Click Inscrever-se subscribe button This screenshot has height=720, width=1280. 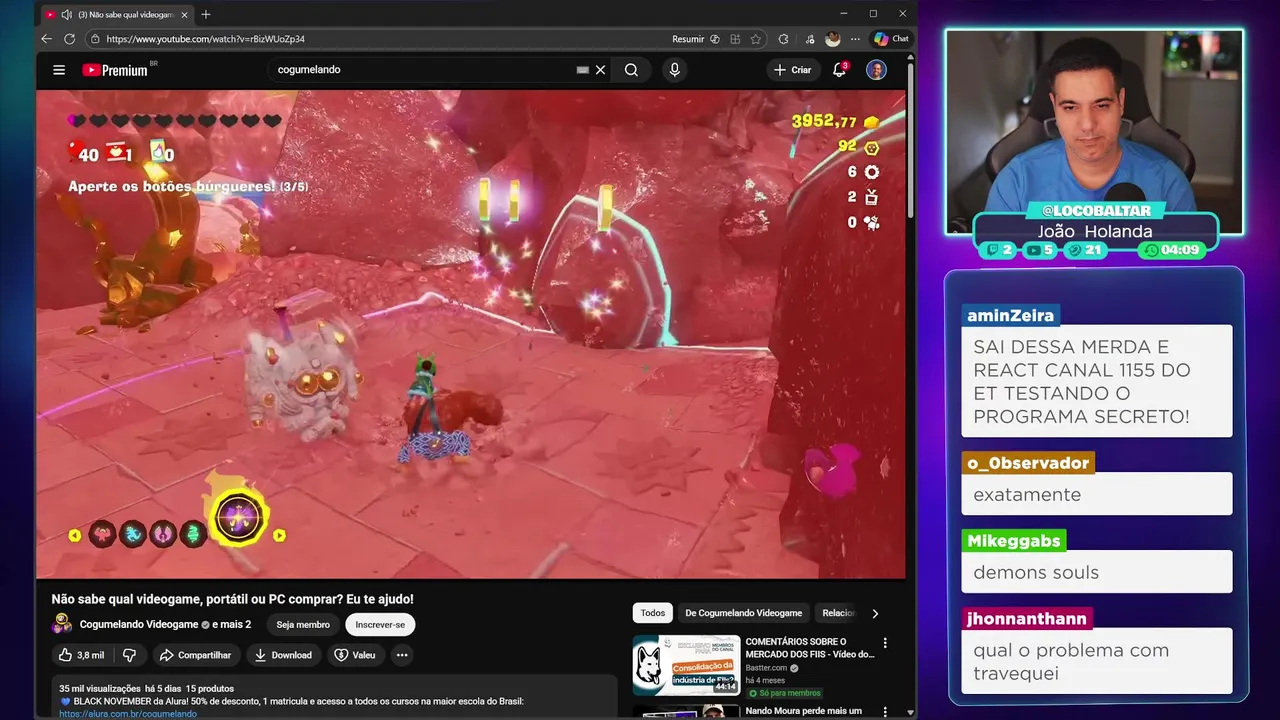point(380,624)
